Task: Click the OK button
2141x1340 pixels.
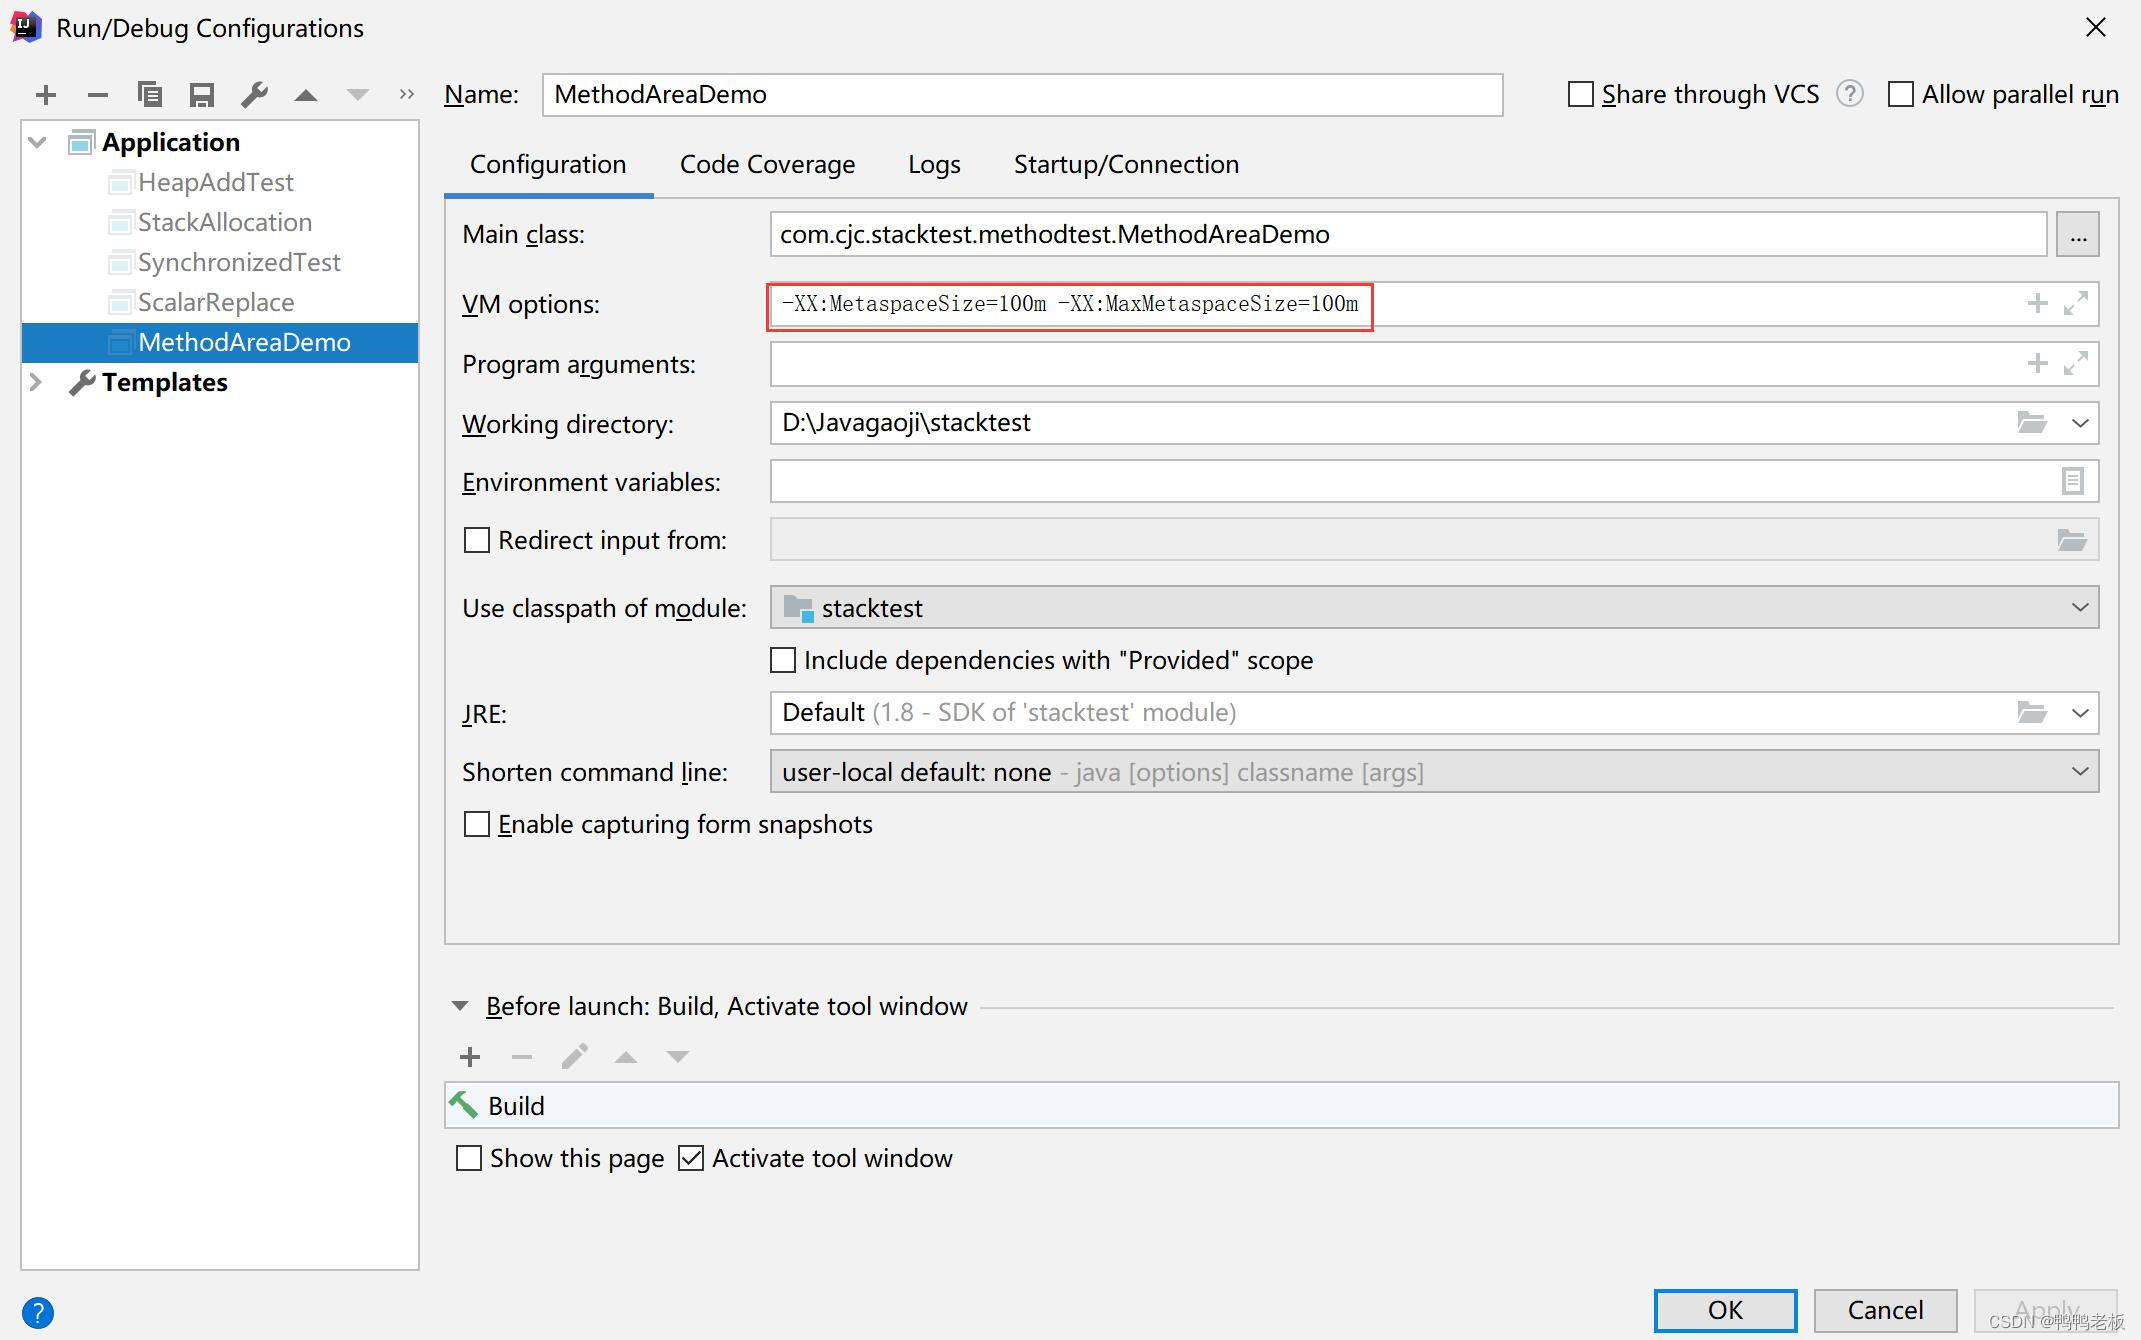Action: tap(1725, 1310)
